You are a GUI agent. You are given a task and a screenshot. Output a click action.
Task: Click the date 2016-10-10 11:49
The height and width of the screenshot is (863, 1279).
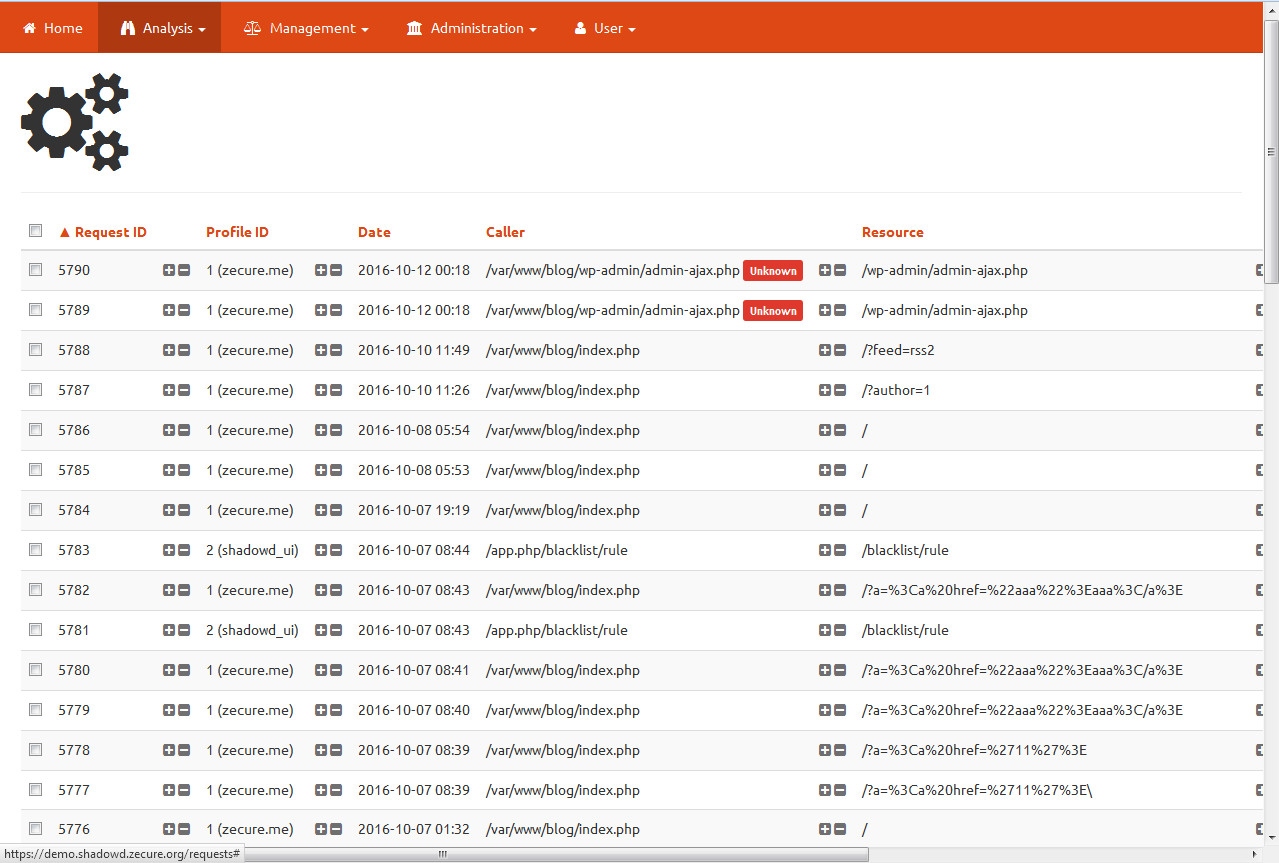point(414,350)
